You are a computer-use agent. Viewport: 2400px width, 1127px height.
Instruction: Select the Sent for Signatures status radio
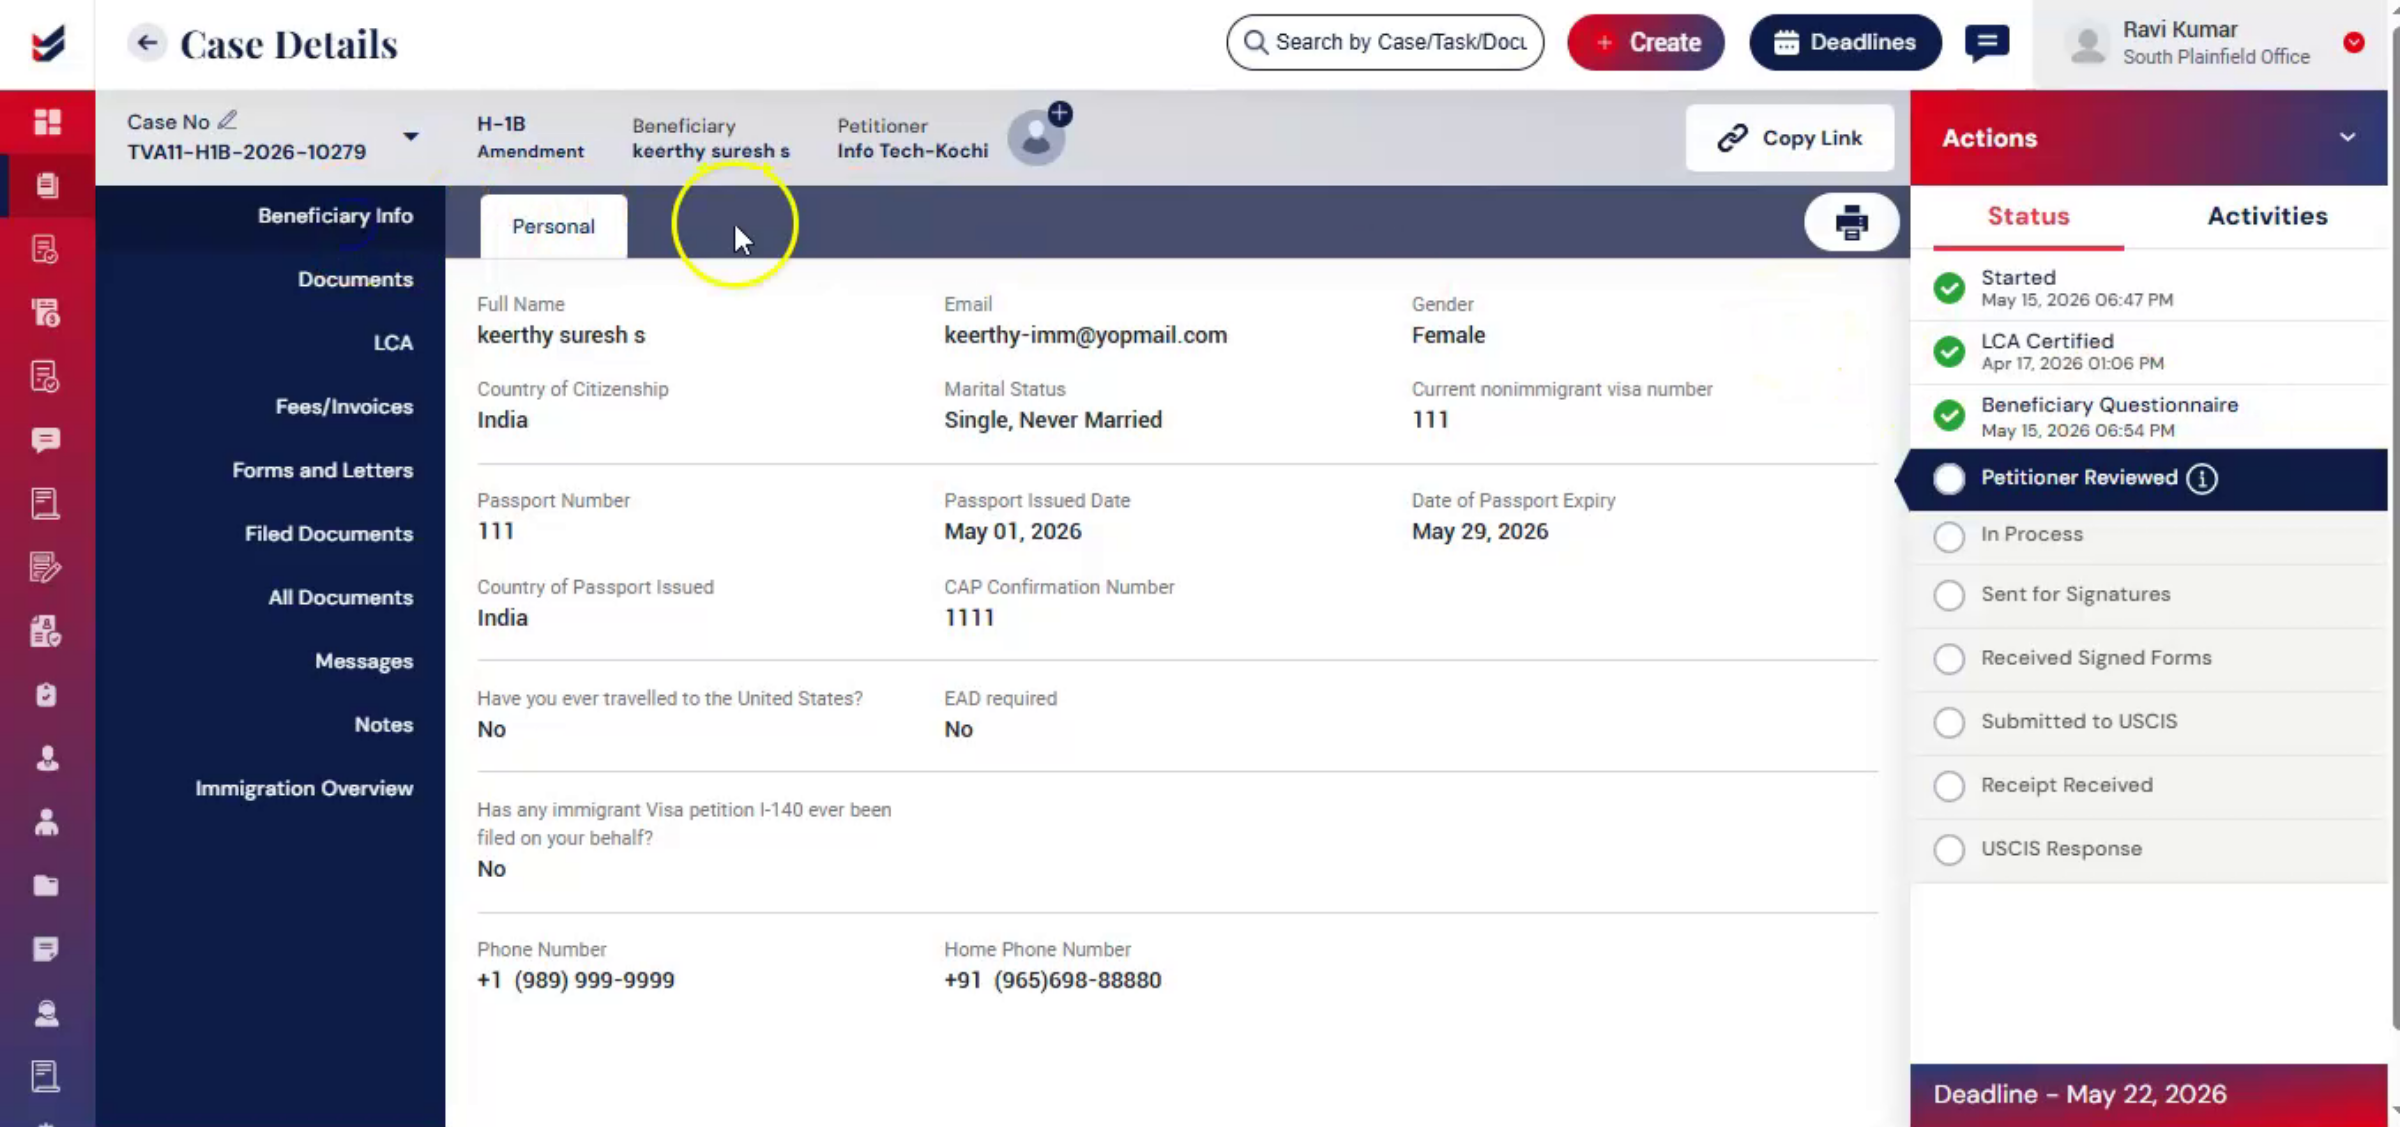point(1949,595)
